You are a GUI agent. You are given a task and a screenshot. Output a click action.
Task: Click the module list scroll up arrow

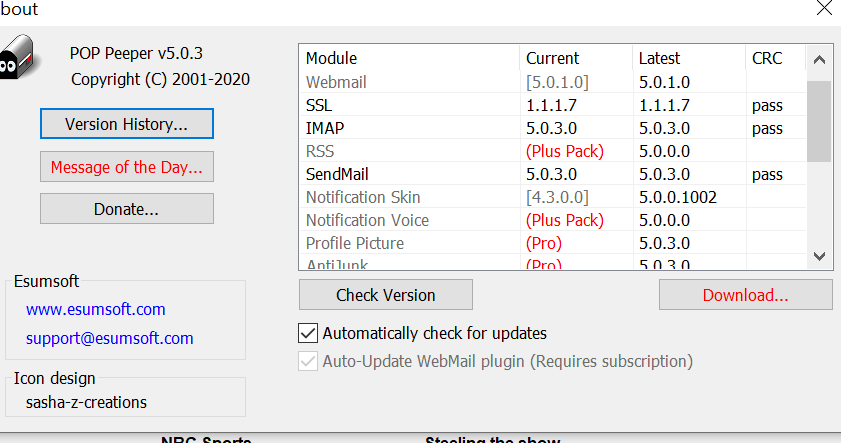click(x=819, y=60)
